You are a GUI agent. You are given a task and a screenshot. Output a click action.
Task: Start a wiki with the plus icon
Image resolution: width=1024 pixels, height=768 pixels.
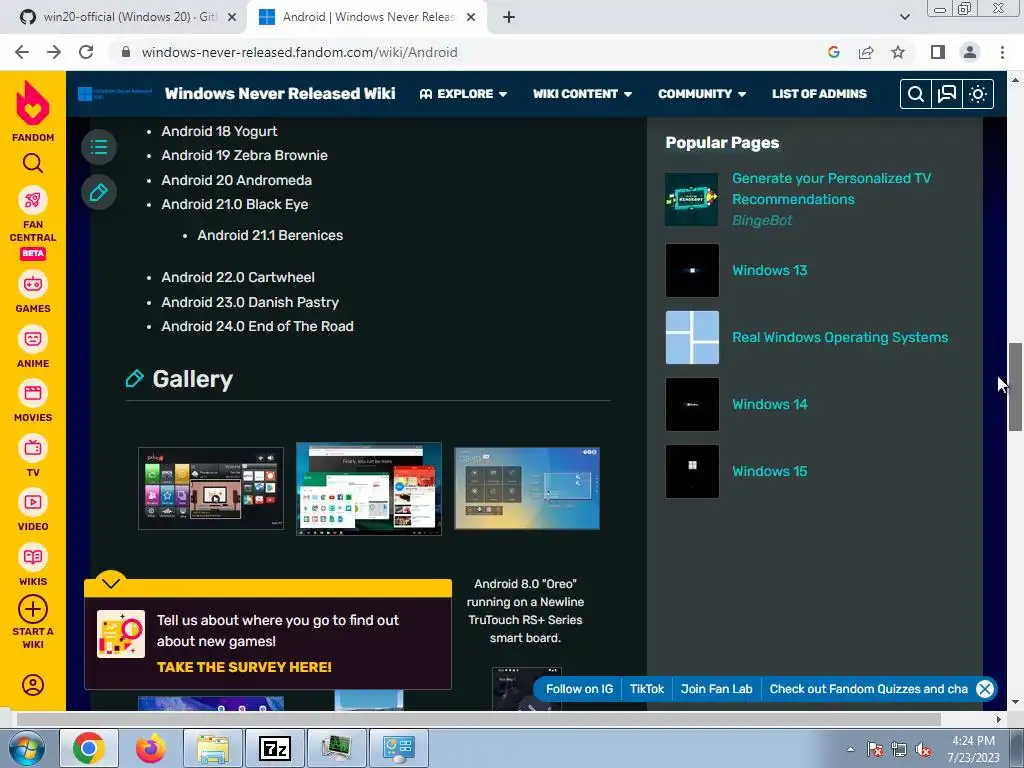(33, 609)
